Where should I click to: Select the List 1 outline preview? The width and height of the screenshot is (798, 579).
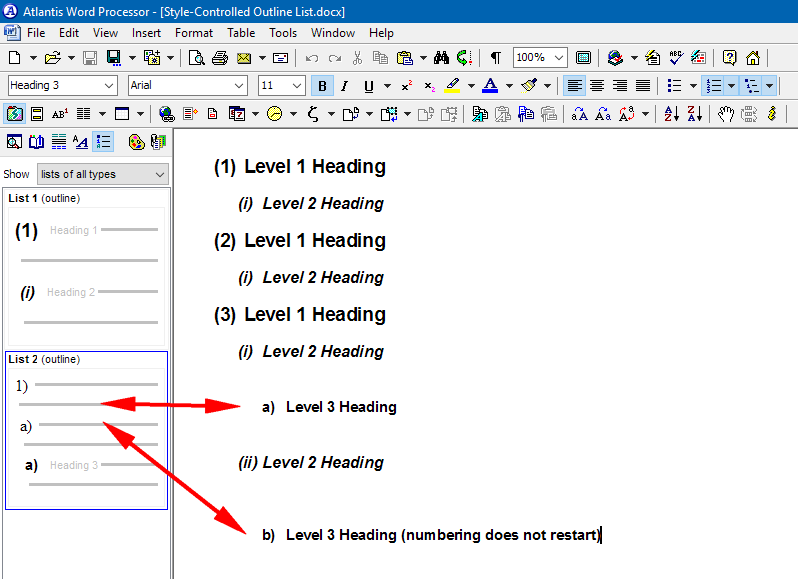[85, 275]
